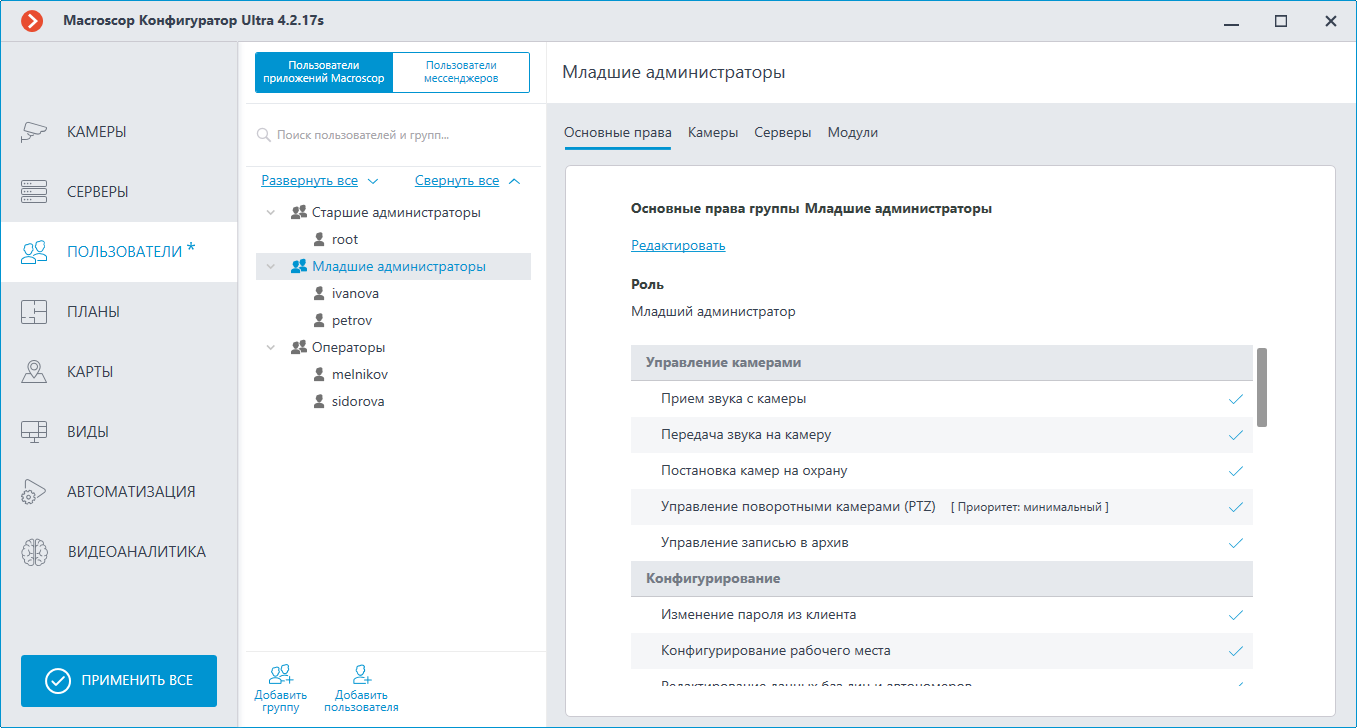The height and width of the screenshot is (728, 1357).
Task: Collapse the Младшие администраторы group chevron
Action: tap(271, 267)
